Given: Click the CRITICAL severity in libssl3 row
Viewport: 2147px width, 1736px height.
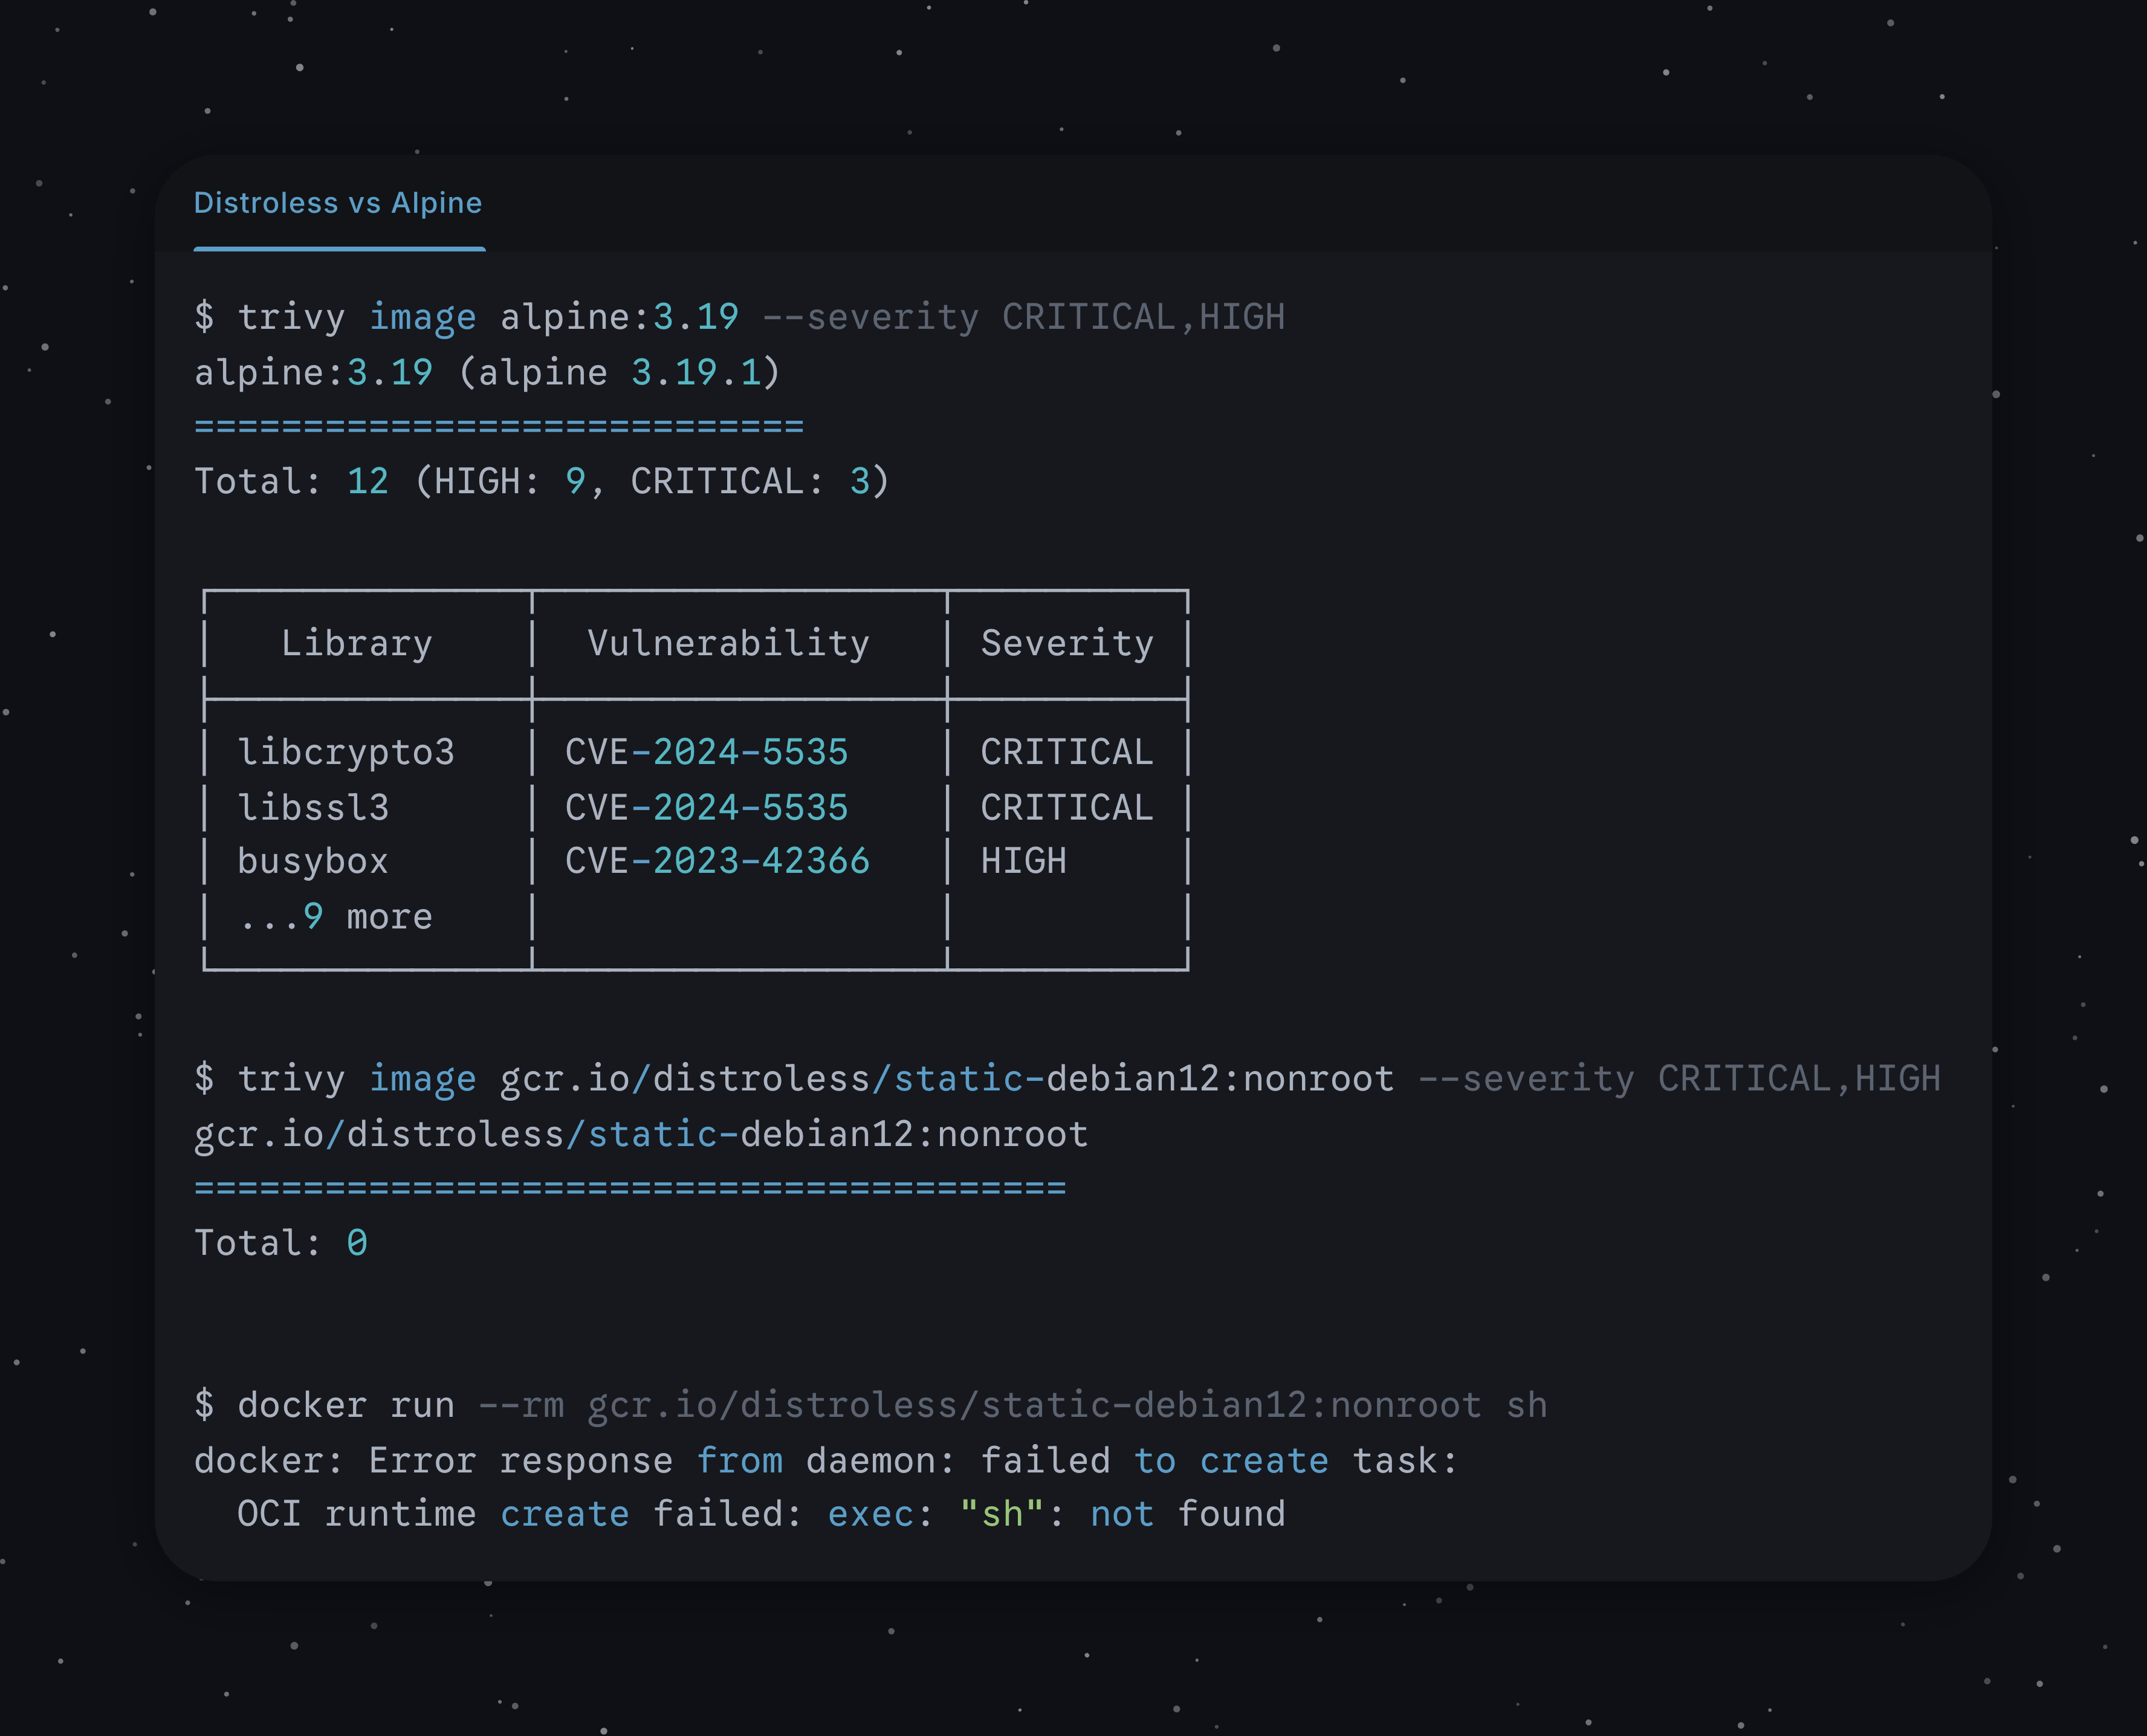Looking at the screenshot, I should pyautogui.click(x=1066, y=808).
